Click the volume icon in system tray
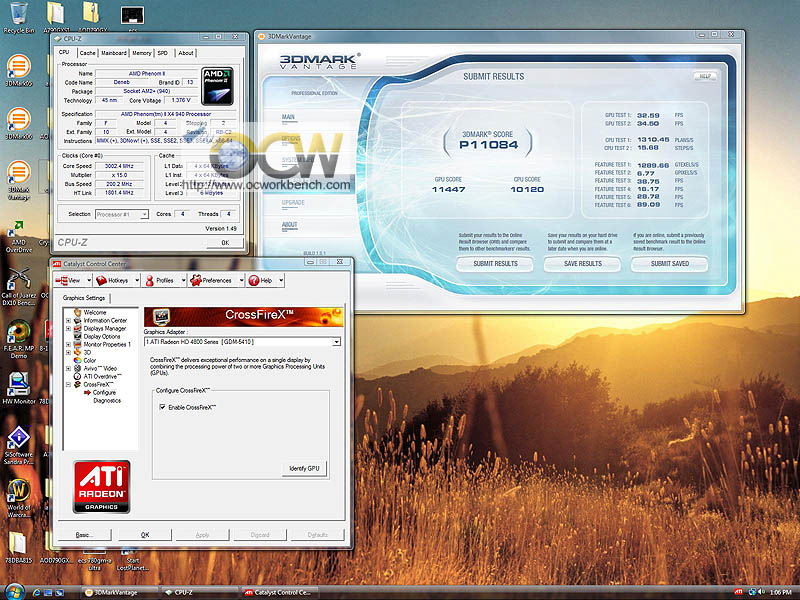Image resolution: width=800 pixels, height=600 pixels. 762,592
